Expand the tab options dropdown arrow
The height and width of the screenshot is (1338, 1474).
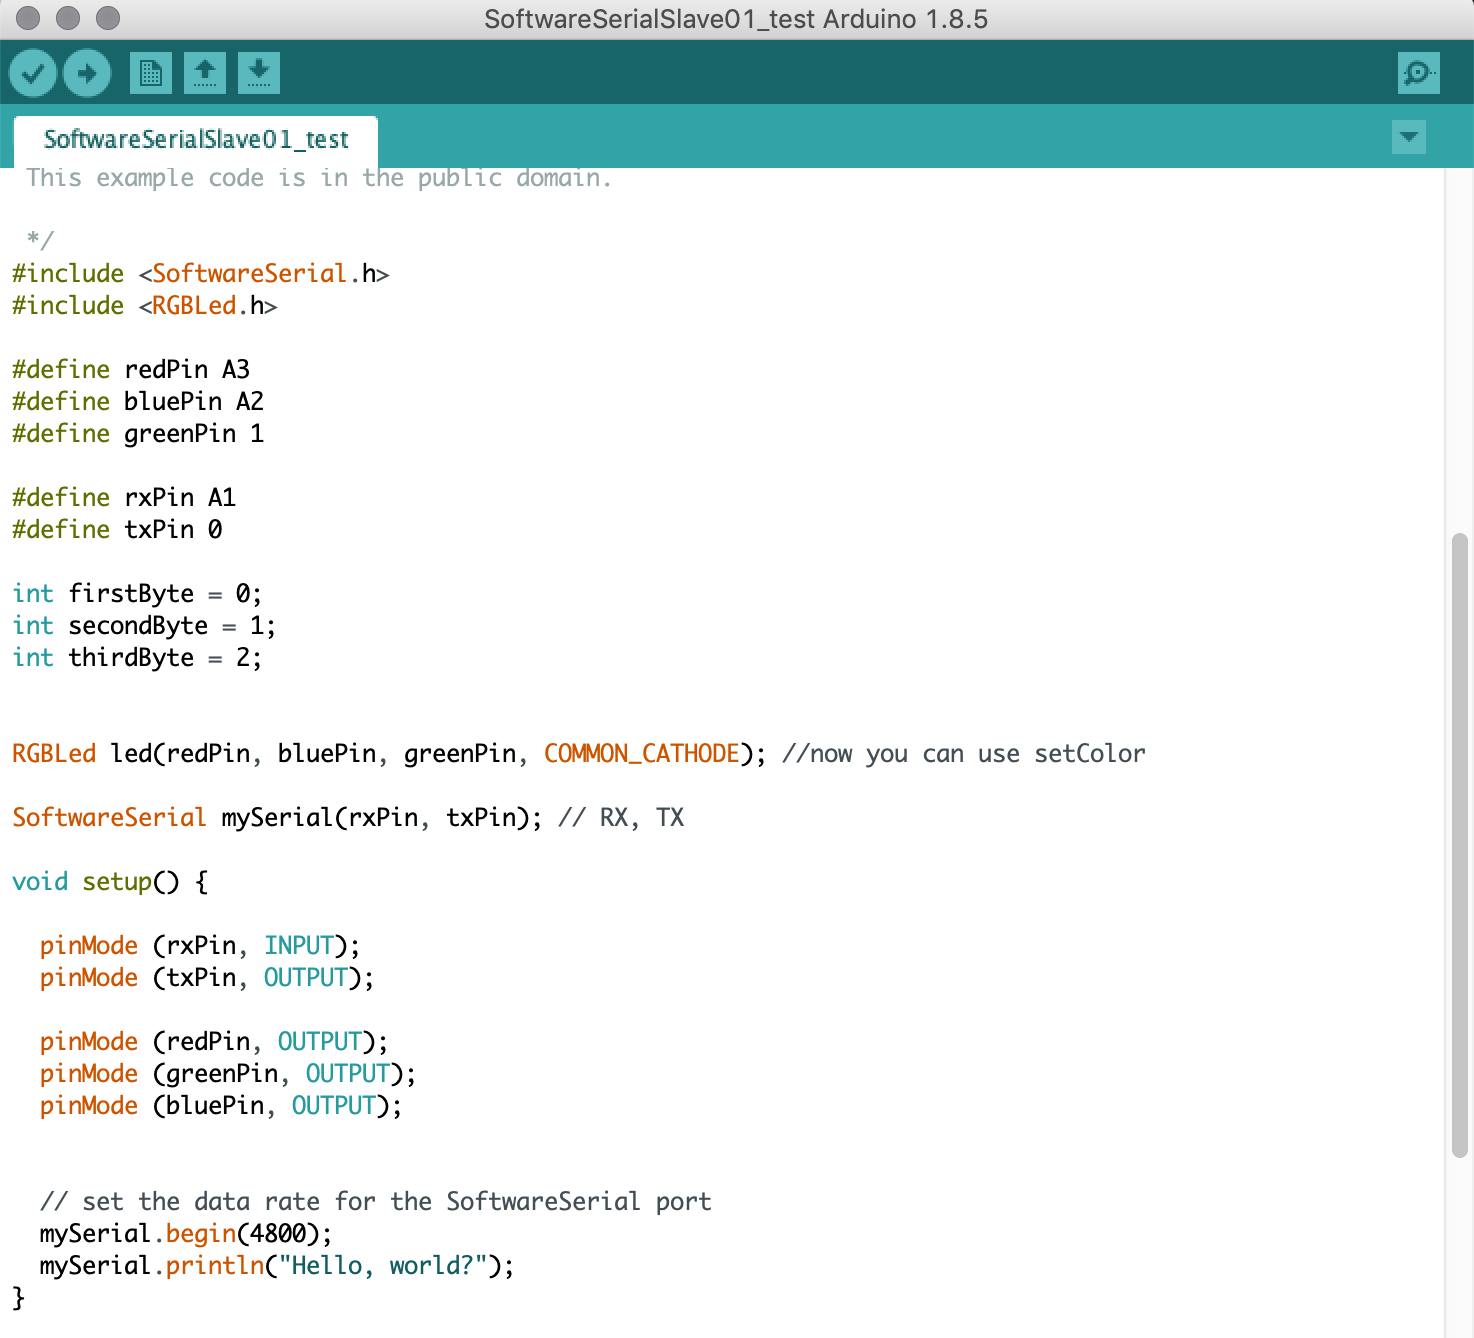click(1409, 137)
